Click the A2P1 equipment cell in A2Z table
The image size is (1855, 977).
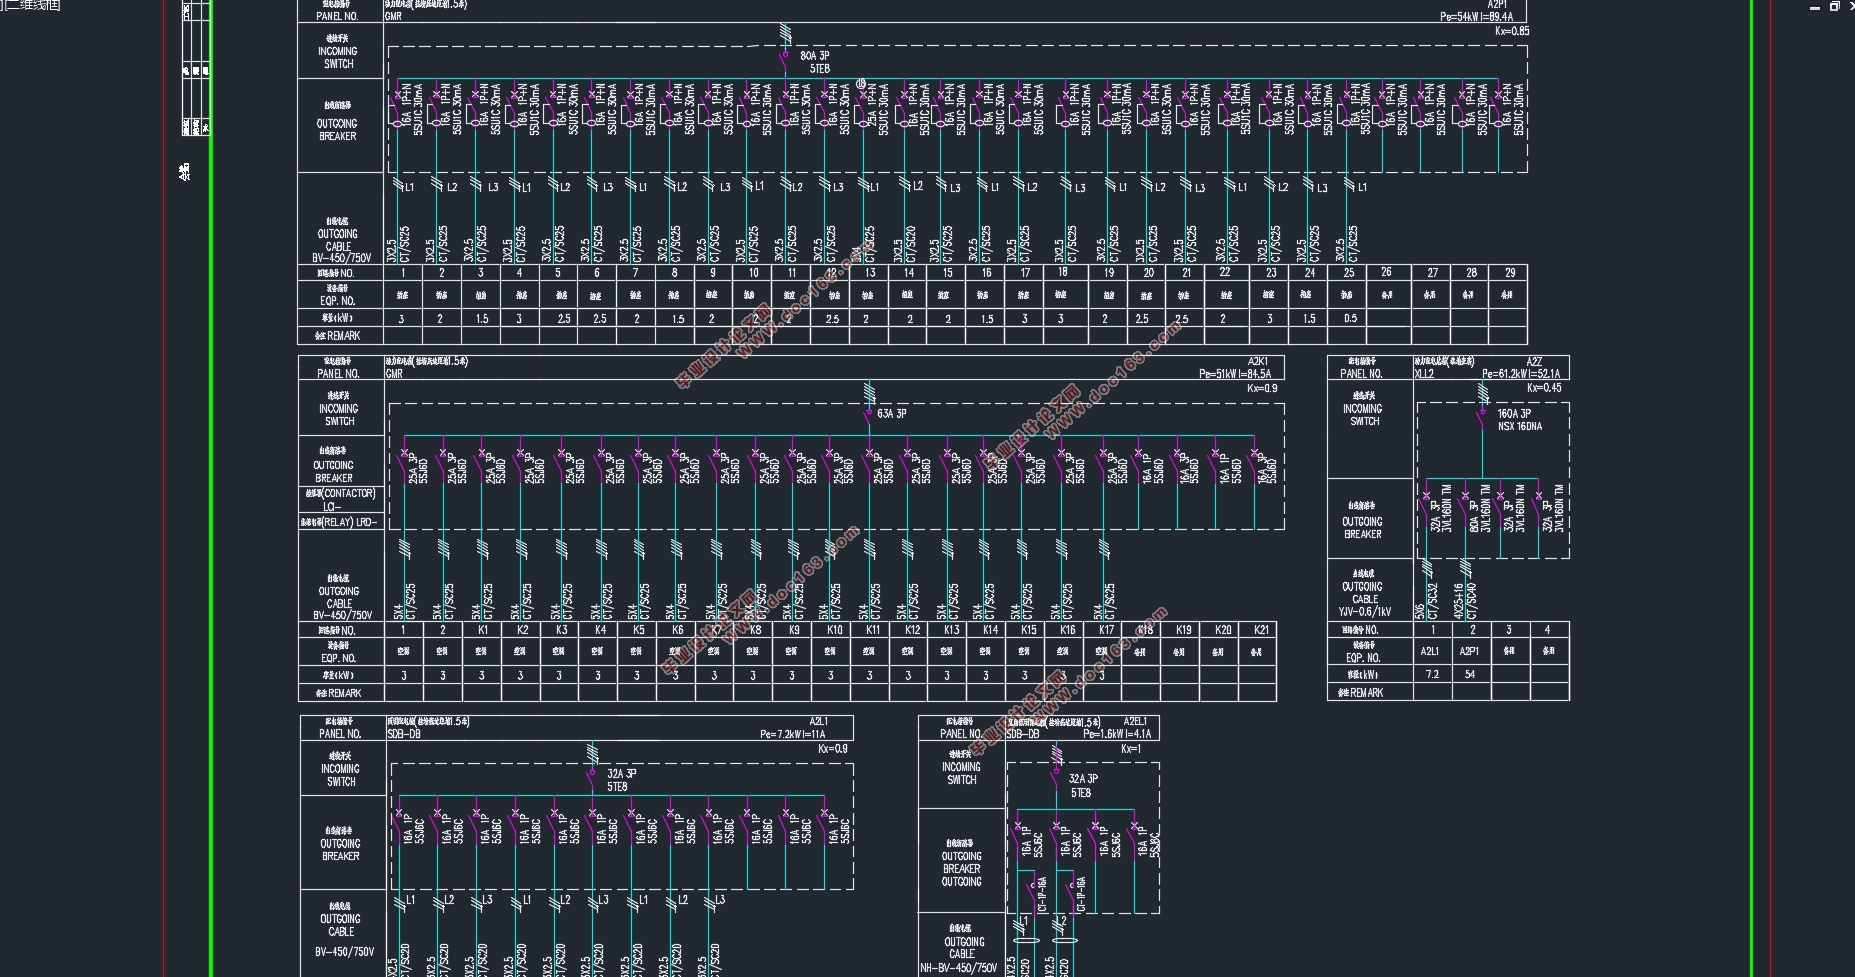[x=1469, y=651]
